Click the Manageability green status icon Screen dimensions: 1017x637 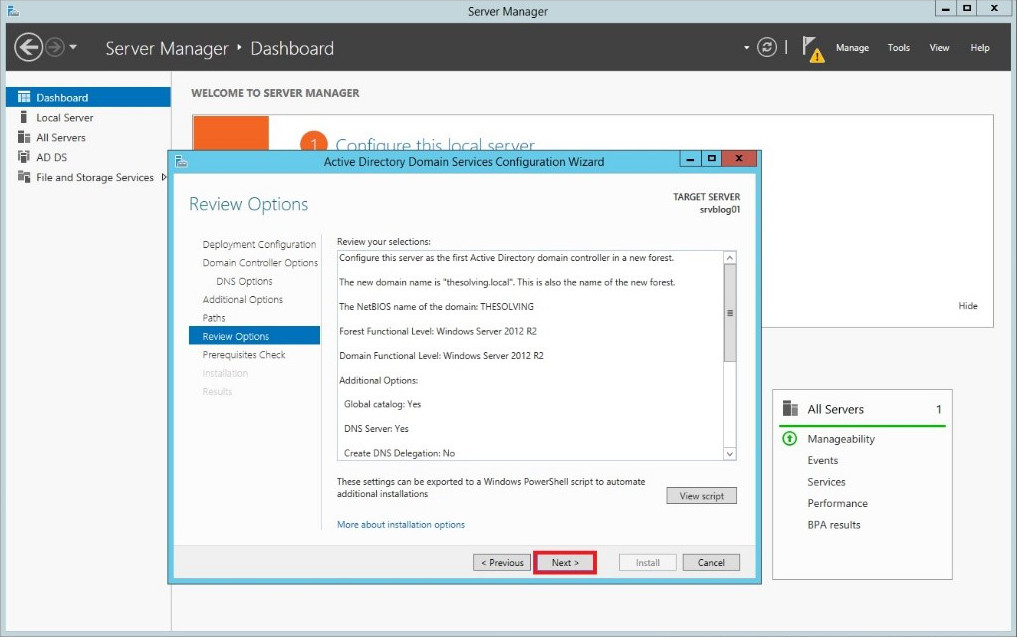(789, 439)
